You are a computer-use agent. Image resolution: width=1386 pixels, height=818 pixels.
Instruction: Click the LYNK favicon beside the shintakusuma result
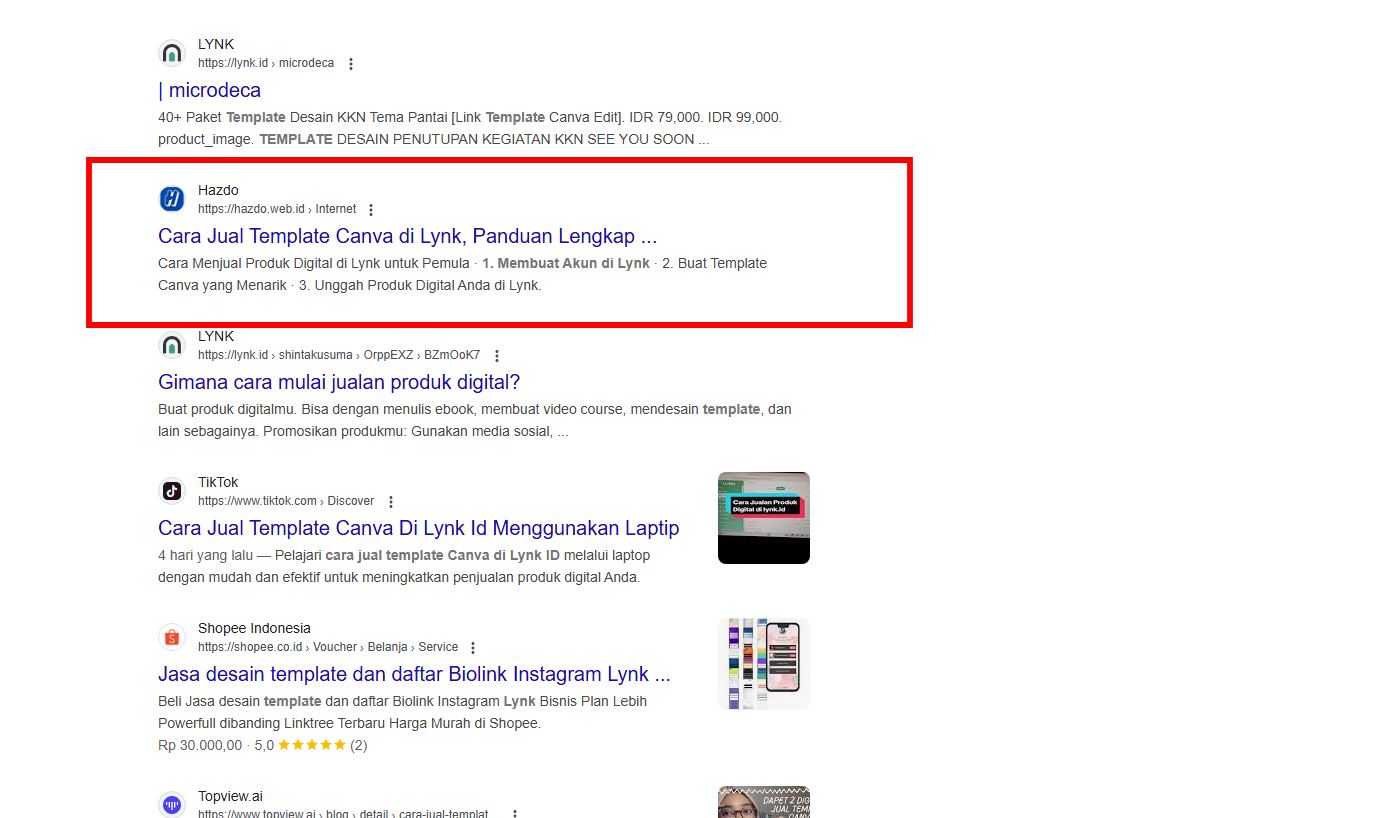click(172, 345)
